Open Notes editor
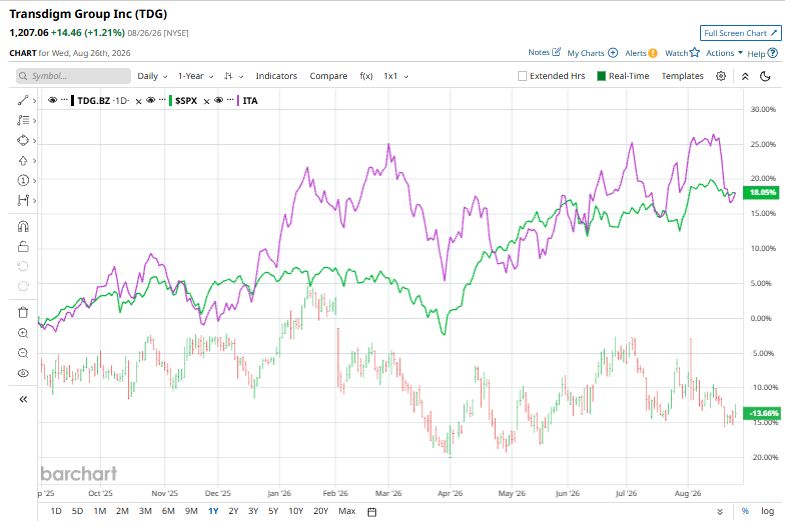The width and height of the screenshot is (785, 527). (x=544, y=52)
